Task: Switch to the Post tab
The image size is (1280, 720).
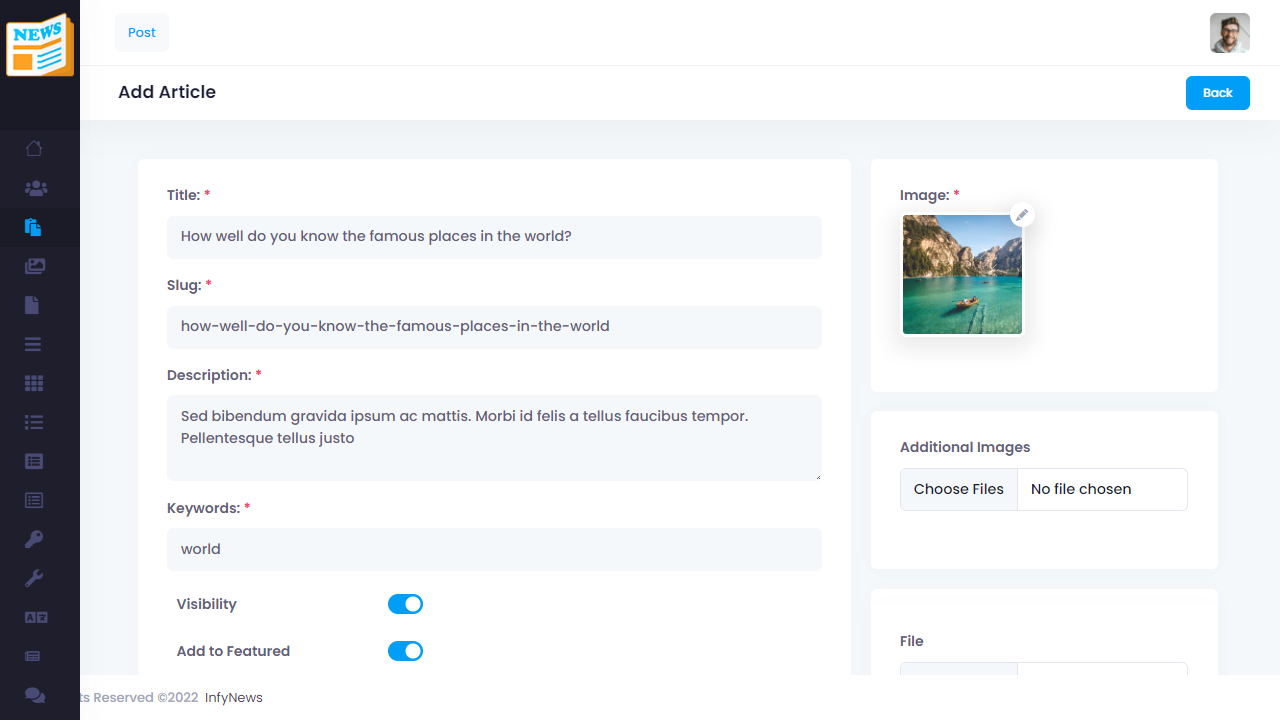Action: 141,32
